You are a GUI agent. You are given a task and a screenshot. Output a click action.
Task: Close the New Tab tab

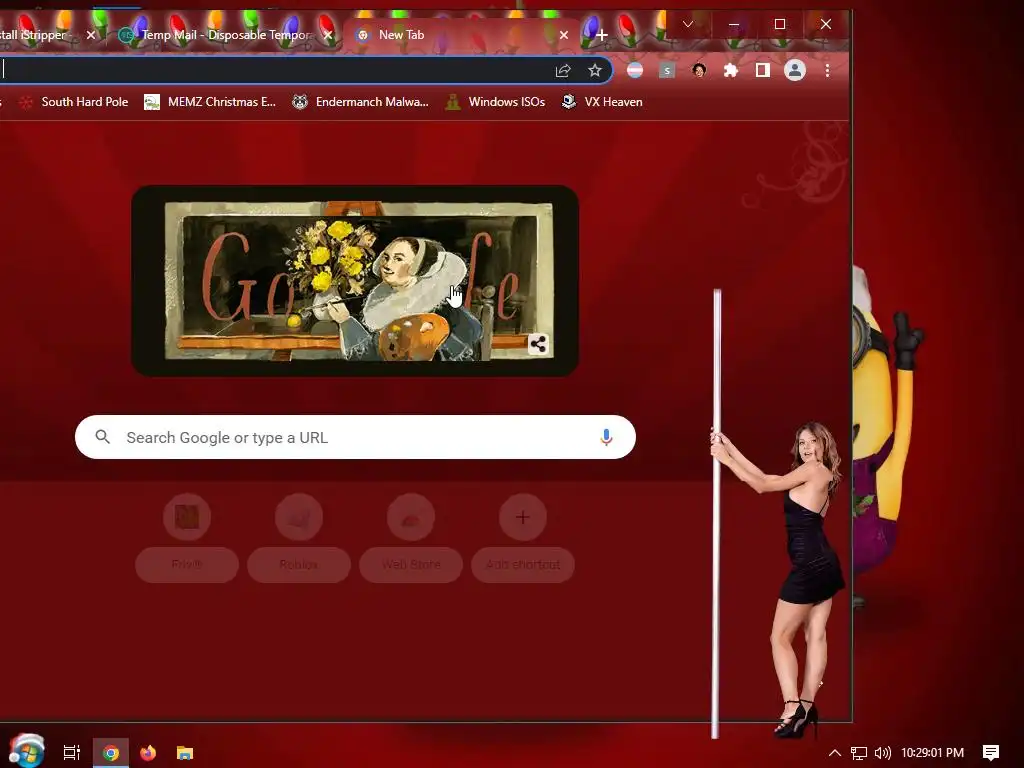coord(564,35)
